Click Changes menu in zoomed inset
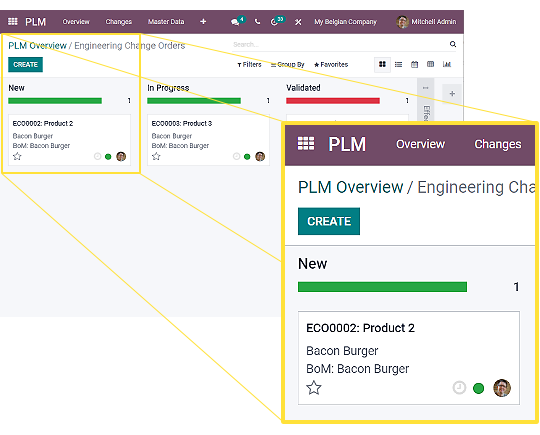This screenshot has width=540, height=435. coord(498,144)
